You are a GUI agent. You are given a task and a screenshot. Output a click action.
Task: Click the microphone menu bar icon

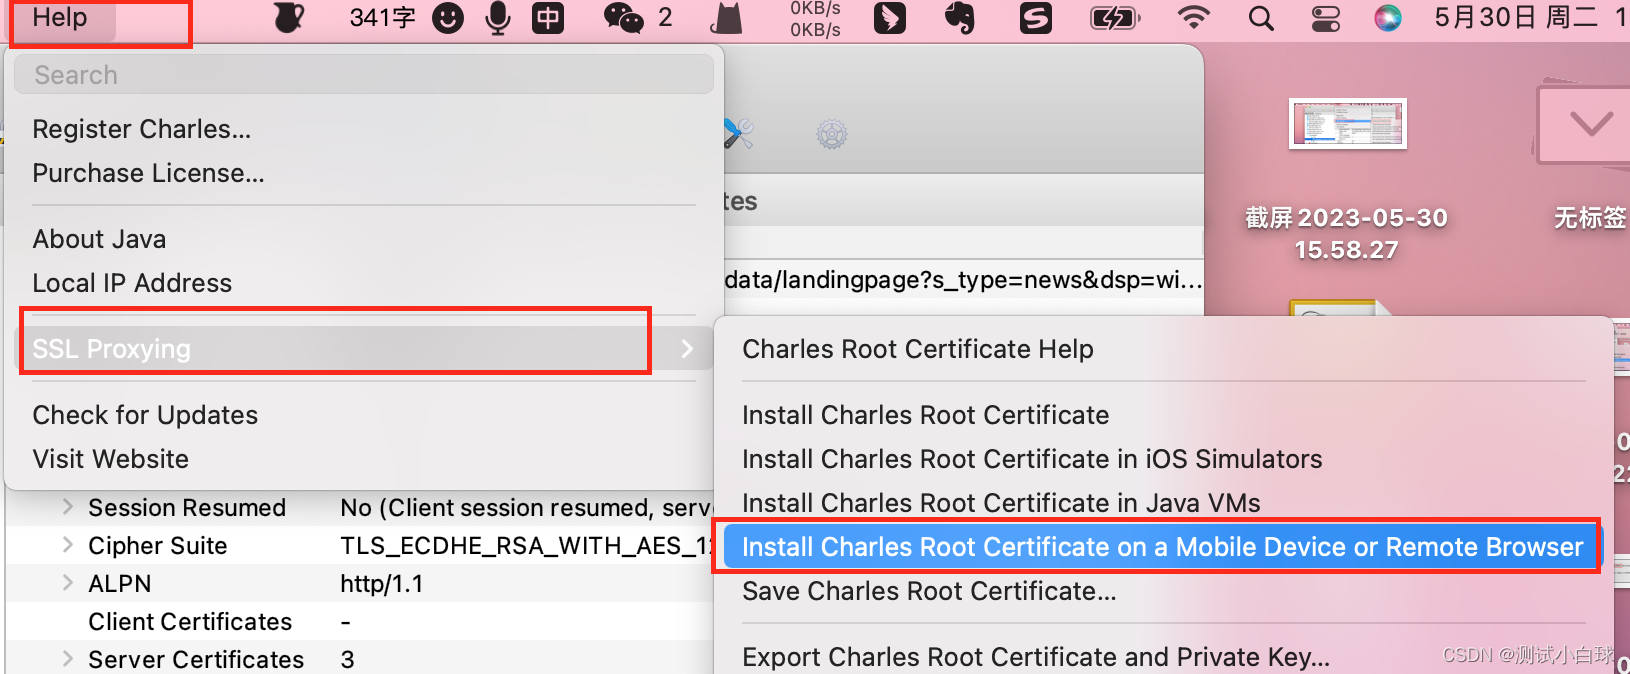(497, 18)
